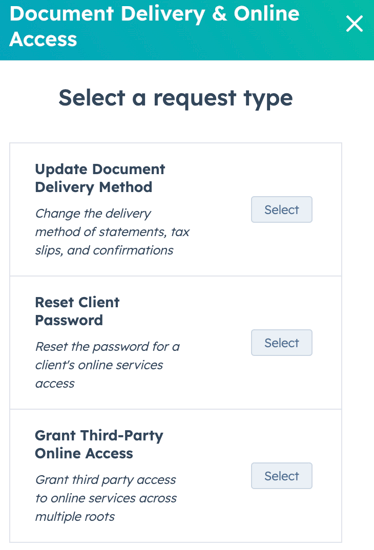Select the Reset Client Password request

click(281, 342)
